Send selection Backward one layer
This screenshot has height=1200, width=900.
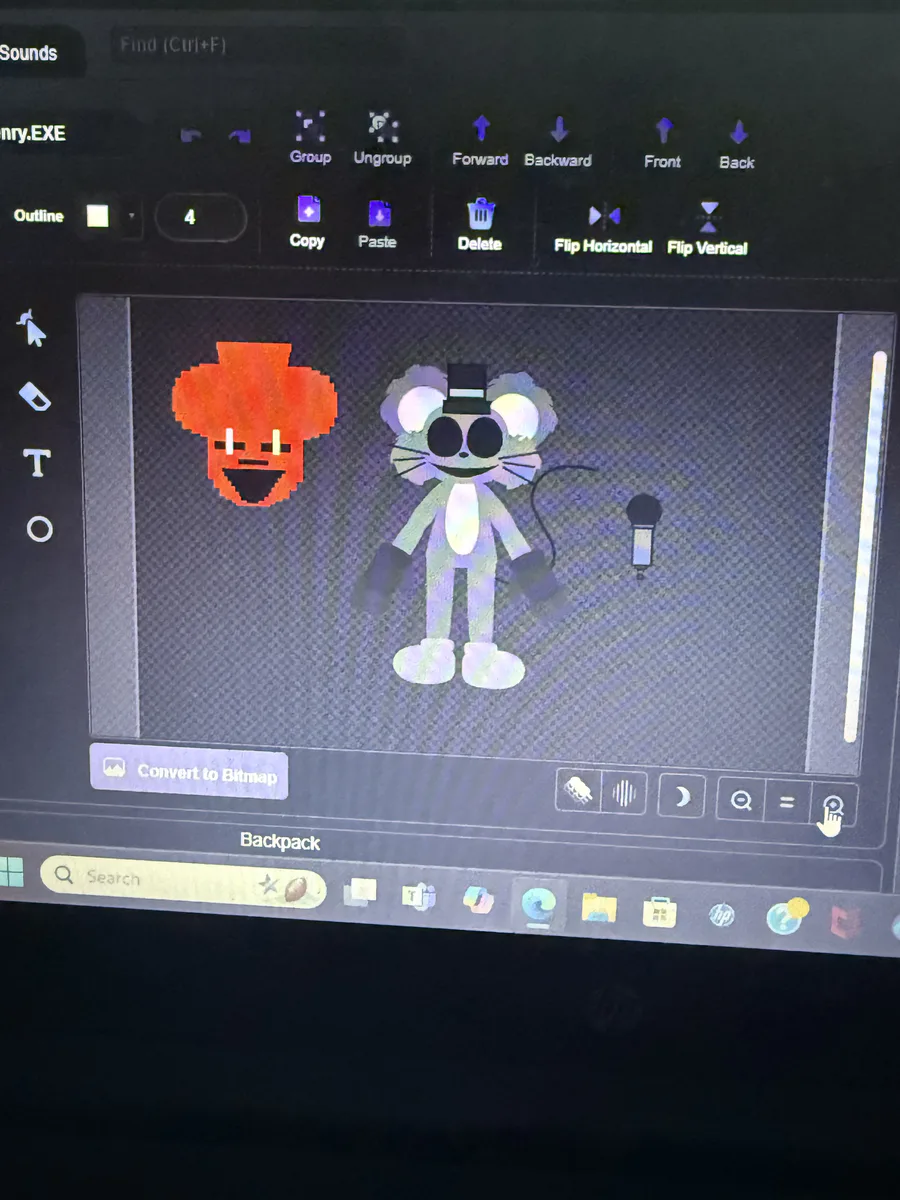(x=558, y=142)
